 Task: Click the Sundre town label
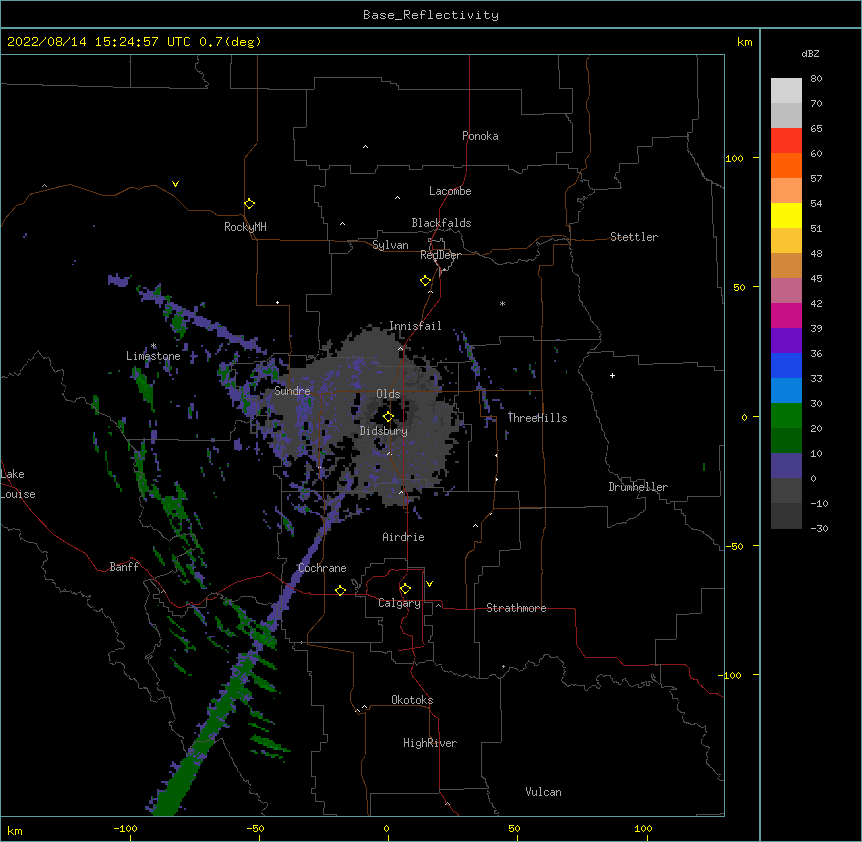tap(292, 391)
